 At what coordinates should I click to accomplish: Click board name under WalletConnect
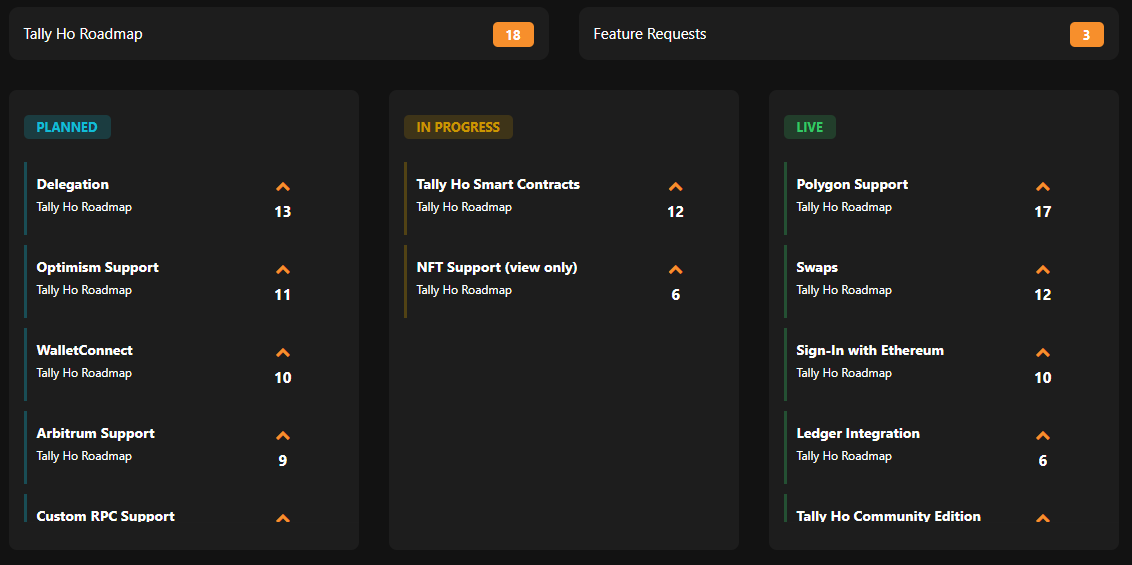tap(84, 373)
